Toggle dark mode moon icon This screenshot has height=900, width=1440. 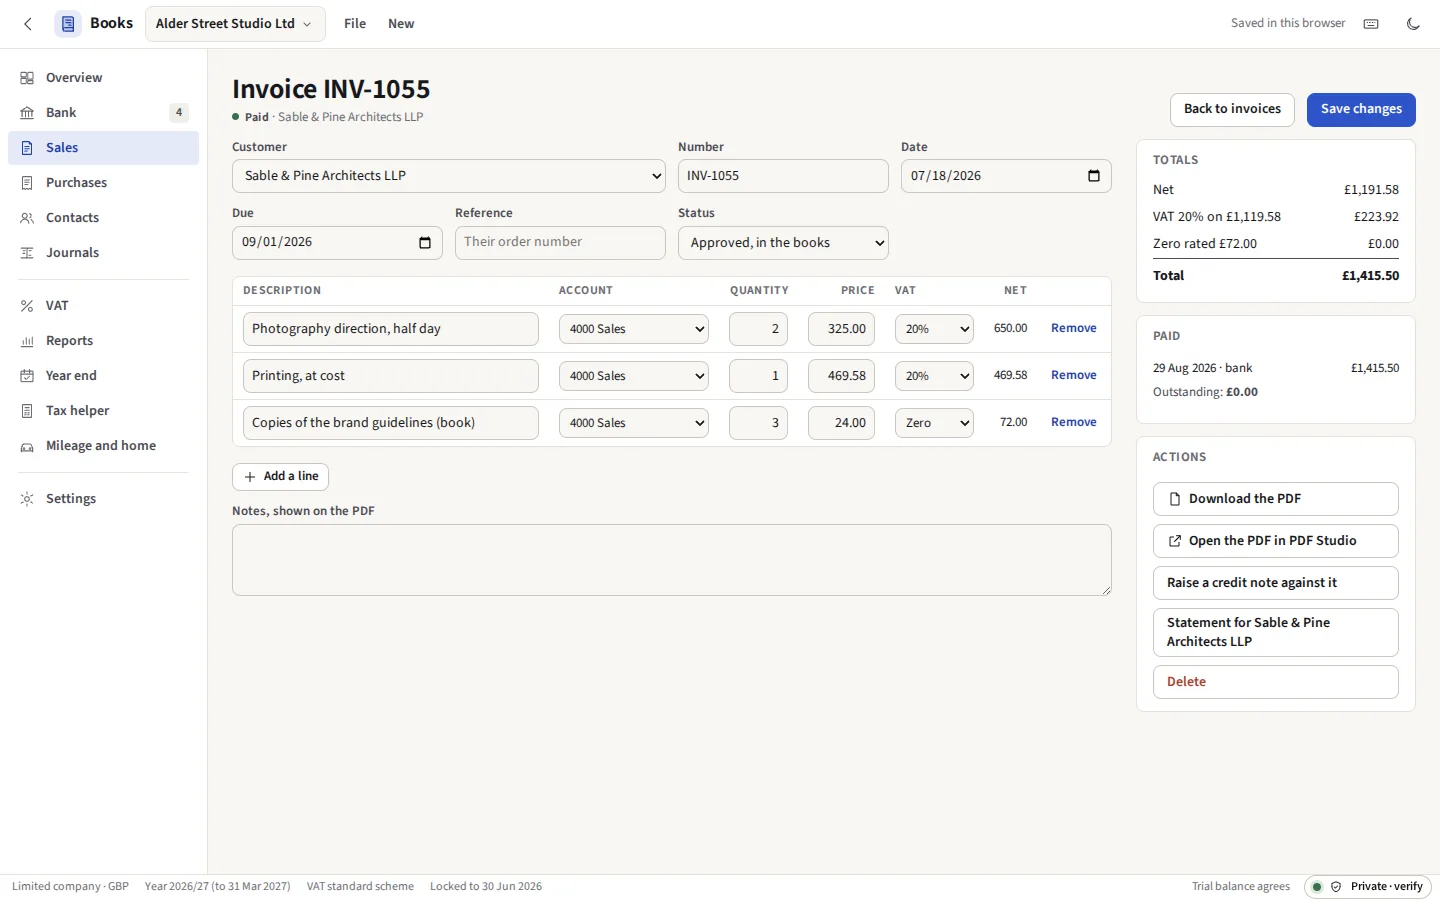point(1413,24)
